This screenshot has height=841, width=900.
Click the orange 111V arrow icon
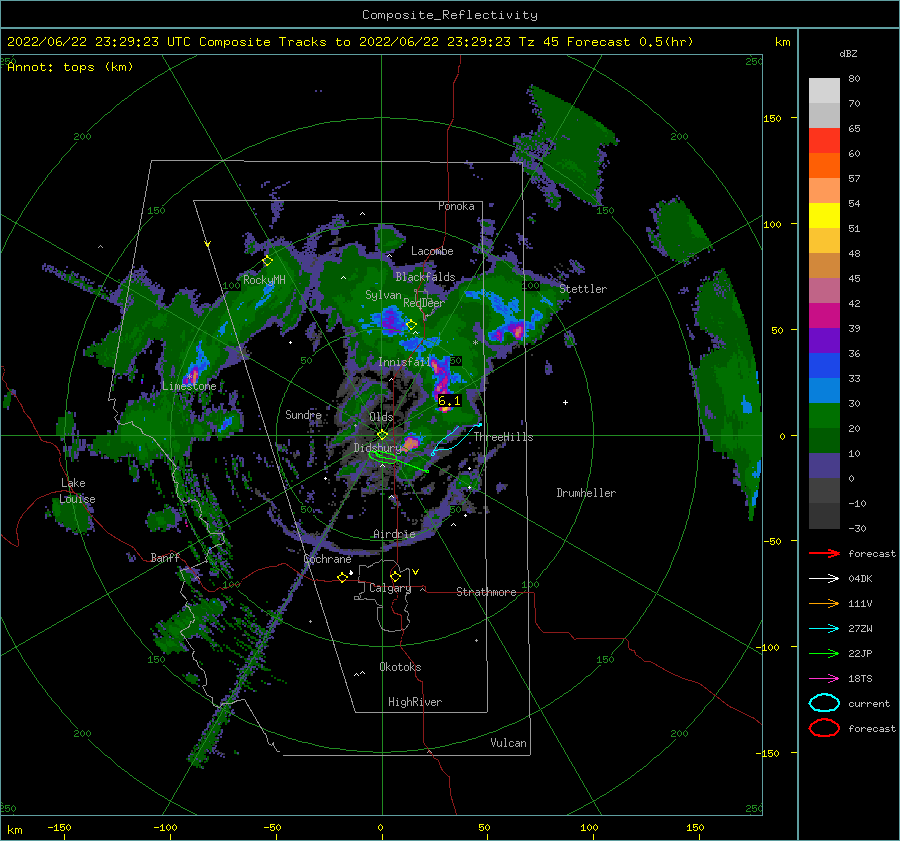tap(824, 603)
